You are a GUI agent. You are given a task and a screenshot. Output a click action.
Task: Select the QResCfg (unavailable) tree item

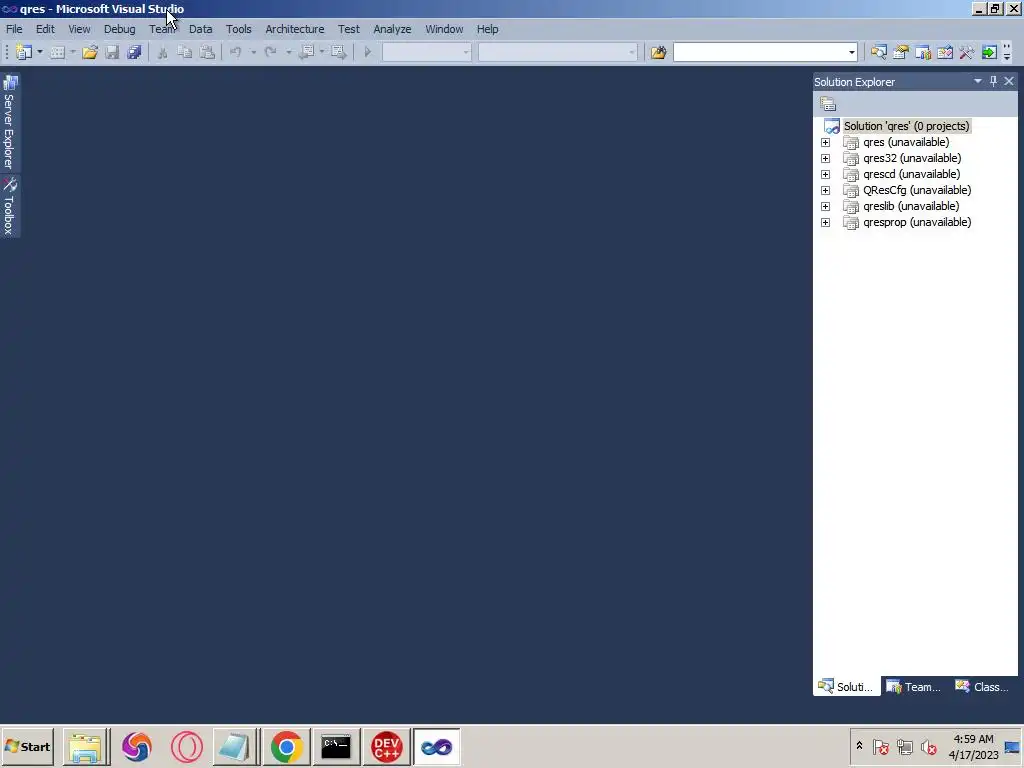917,190
